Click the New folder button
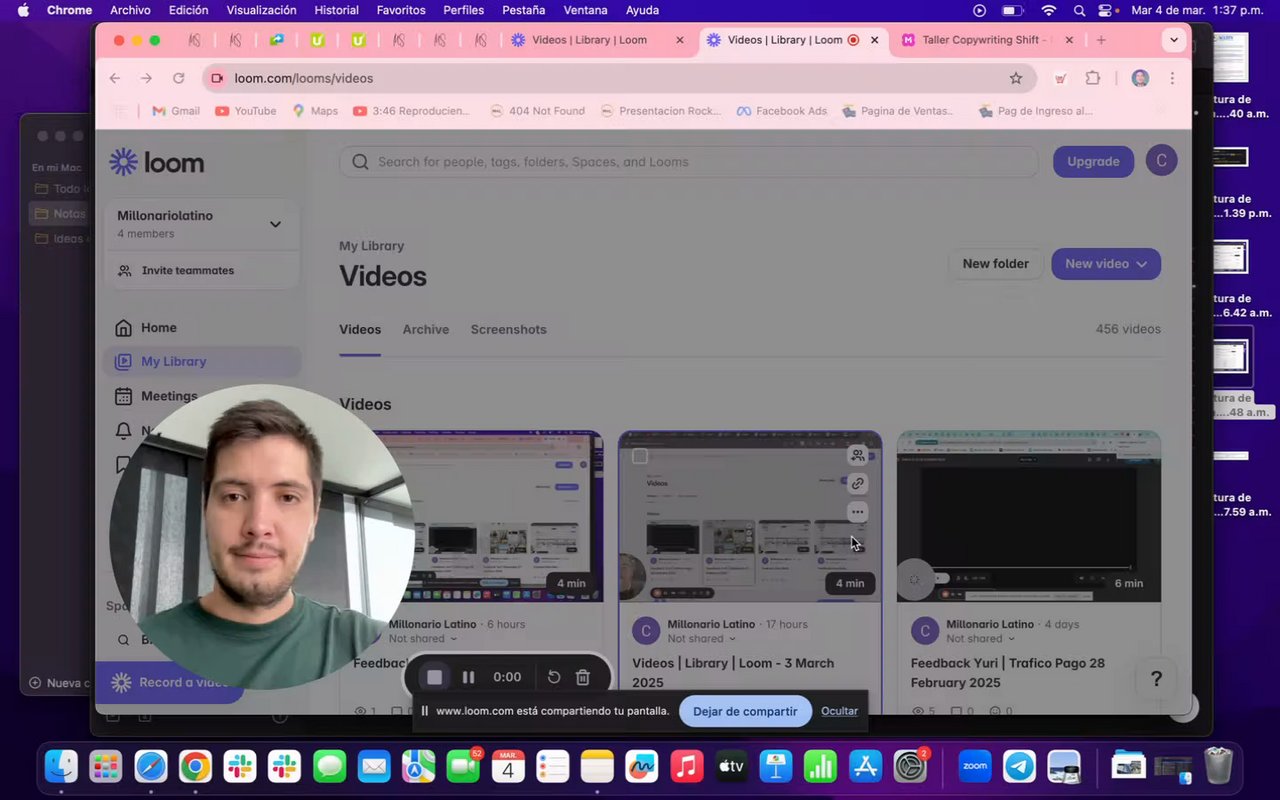 [995, 263]
